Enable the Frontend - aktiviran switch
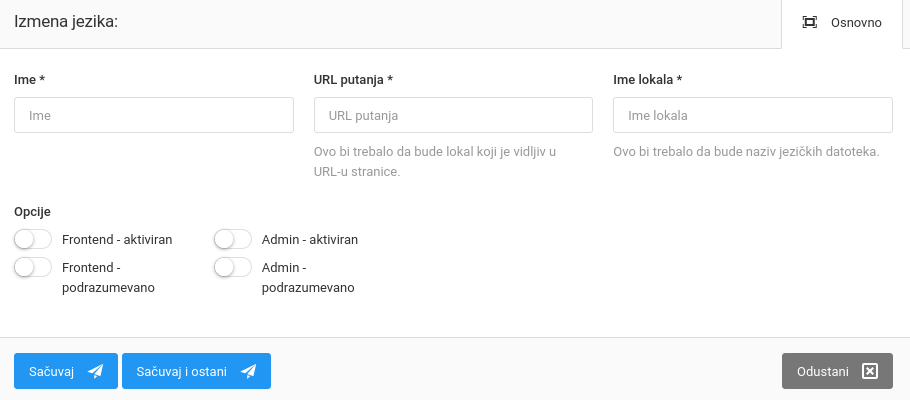Viewport: 910px width, 400px height. [33, 239]
